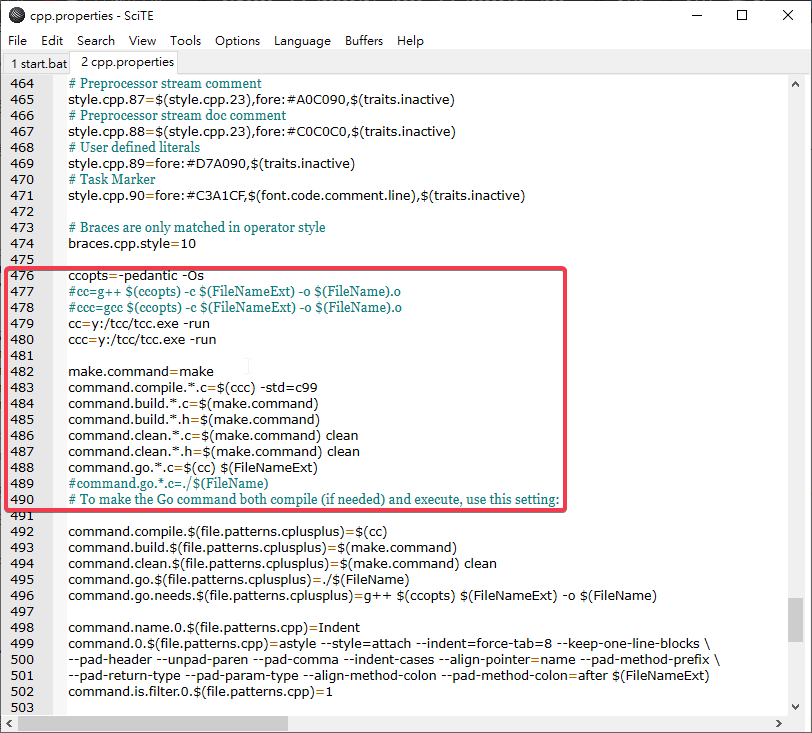Open the Buffers menu
The image size is (812, 733).
tap(364, 40)
